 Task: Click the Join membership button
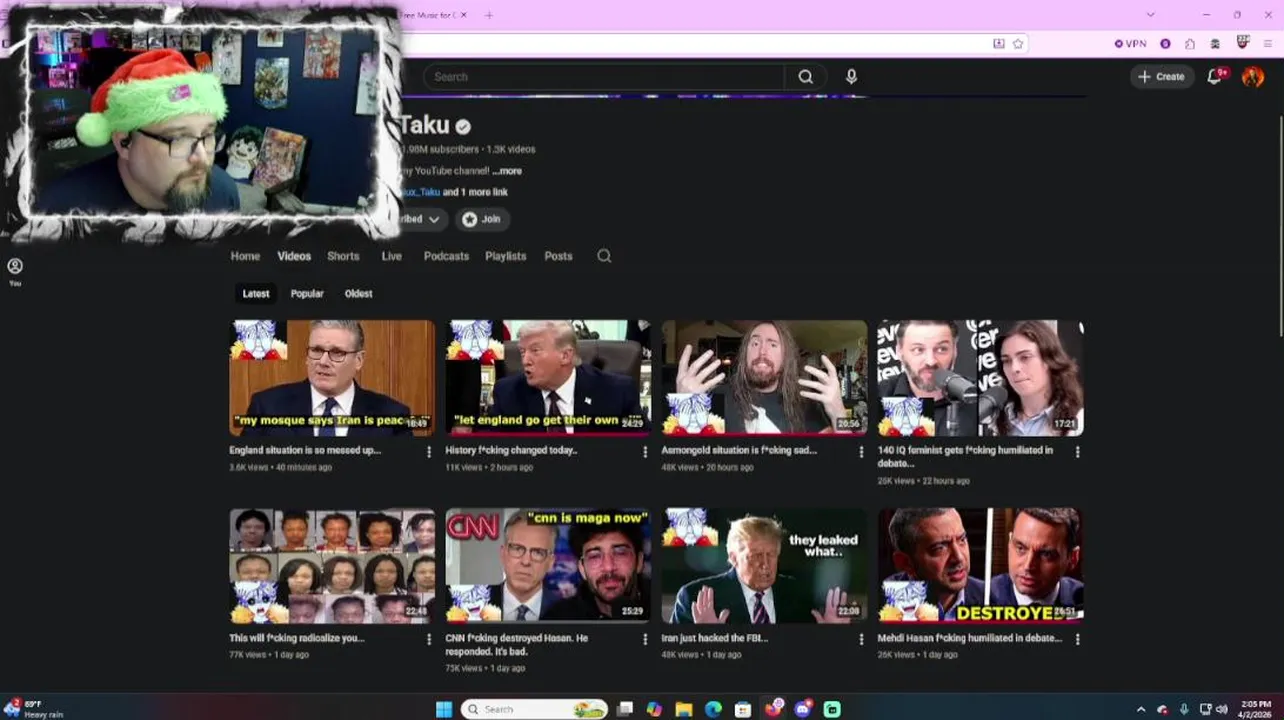483,219
